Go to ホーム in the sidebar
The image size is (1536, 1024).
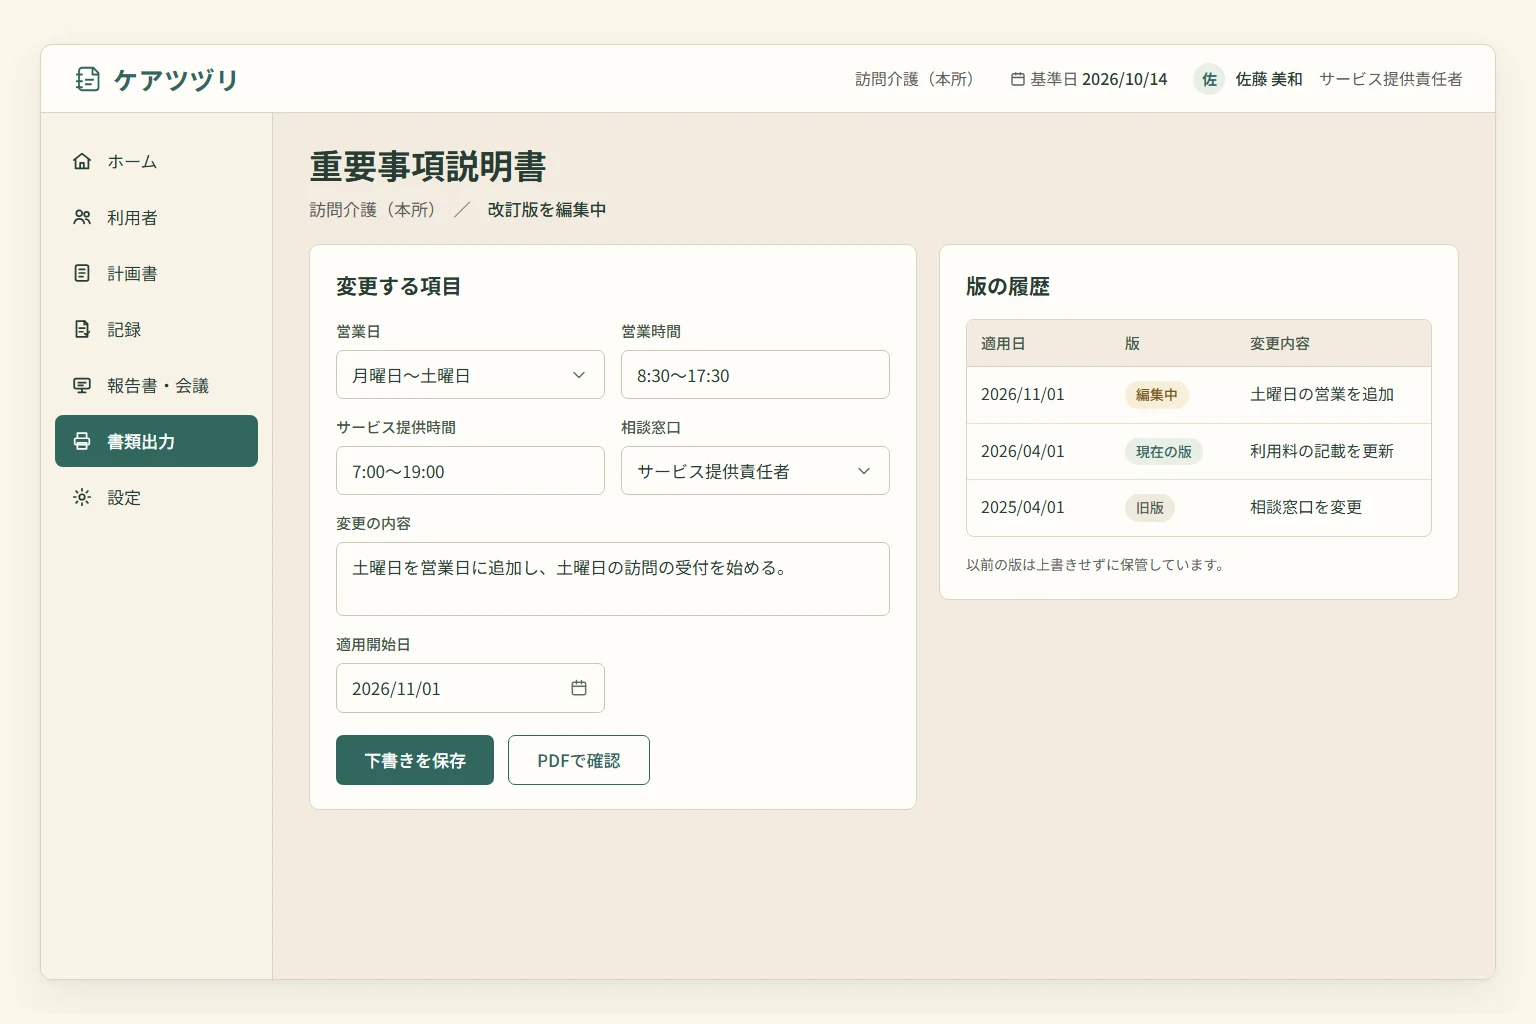click(x=156, y=161)
